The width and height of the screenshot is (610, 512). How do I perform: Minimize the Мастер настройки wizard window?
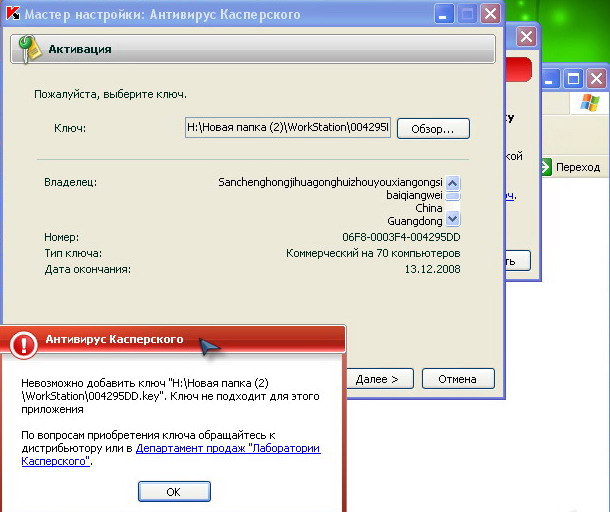(443, 14)
